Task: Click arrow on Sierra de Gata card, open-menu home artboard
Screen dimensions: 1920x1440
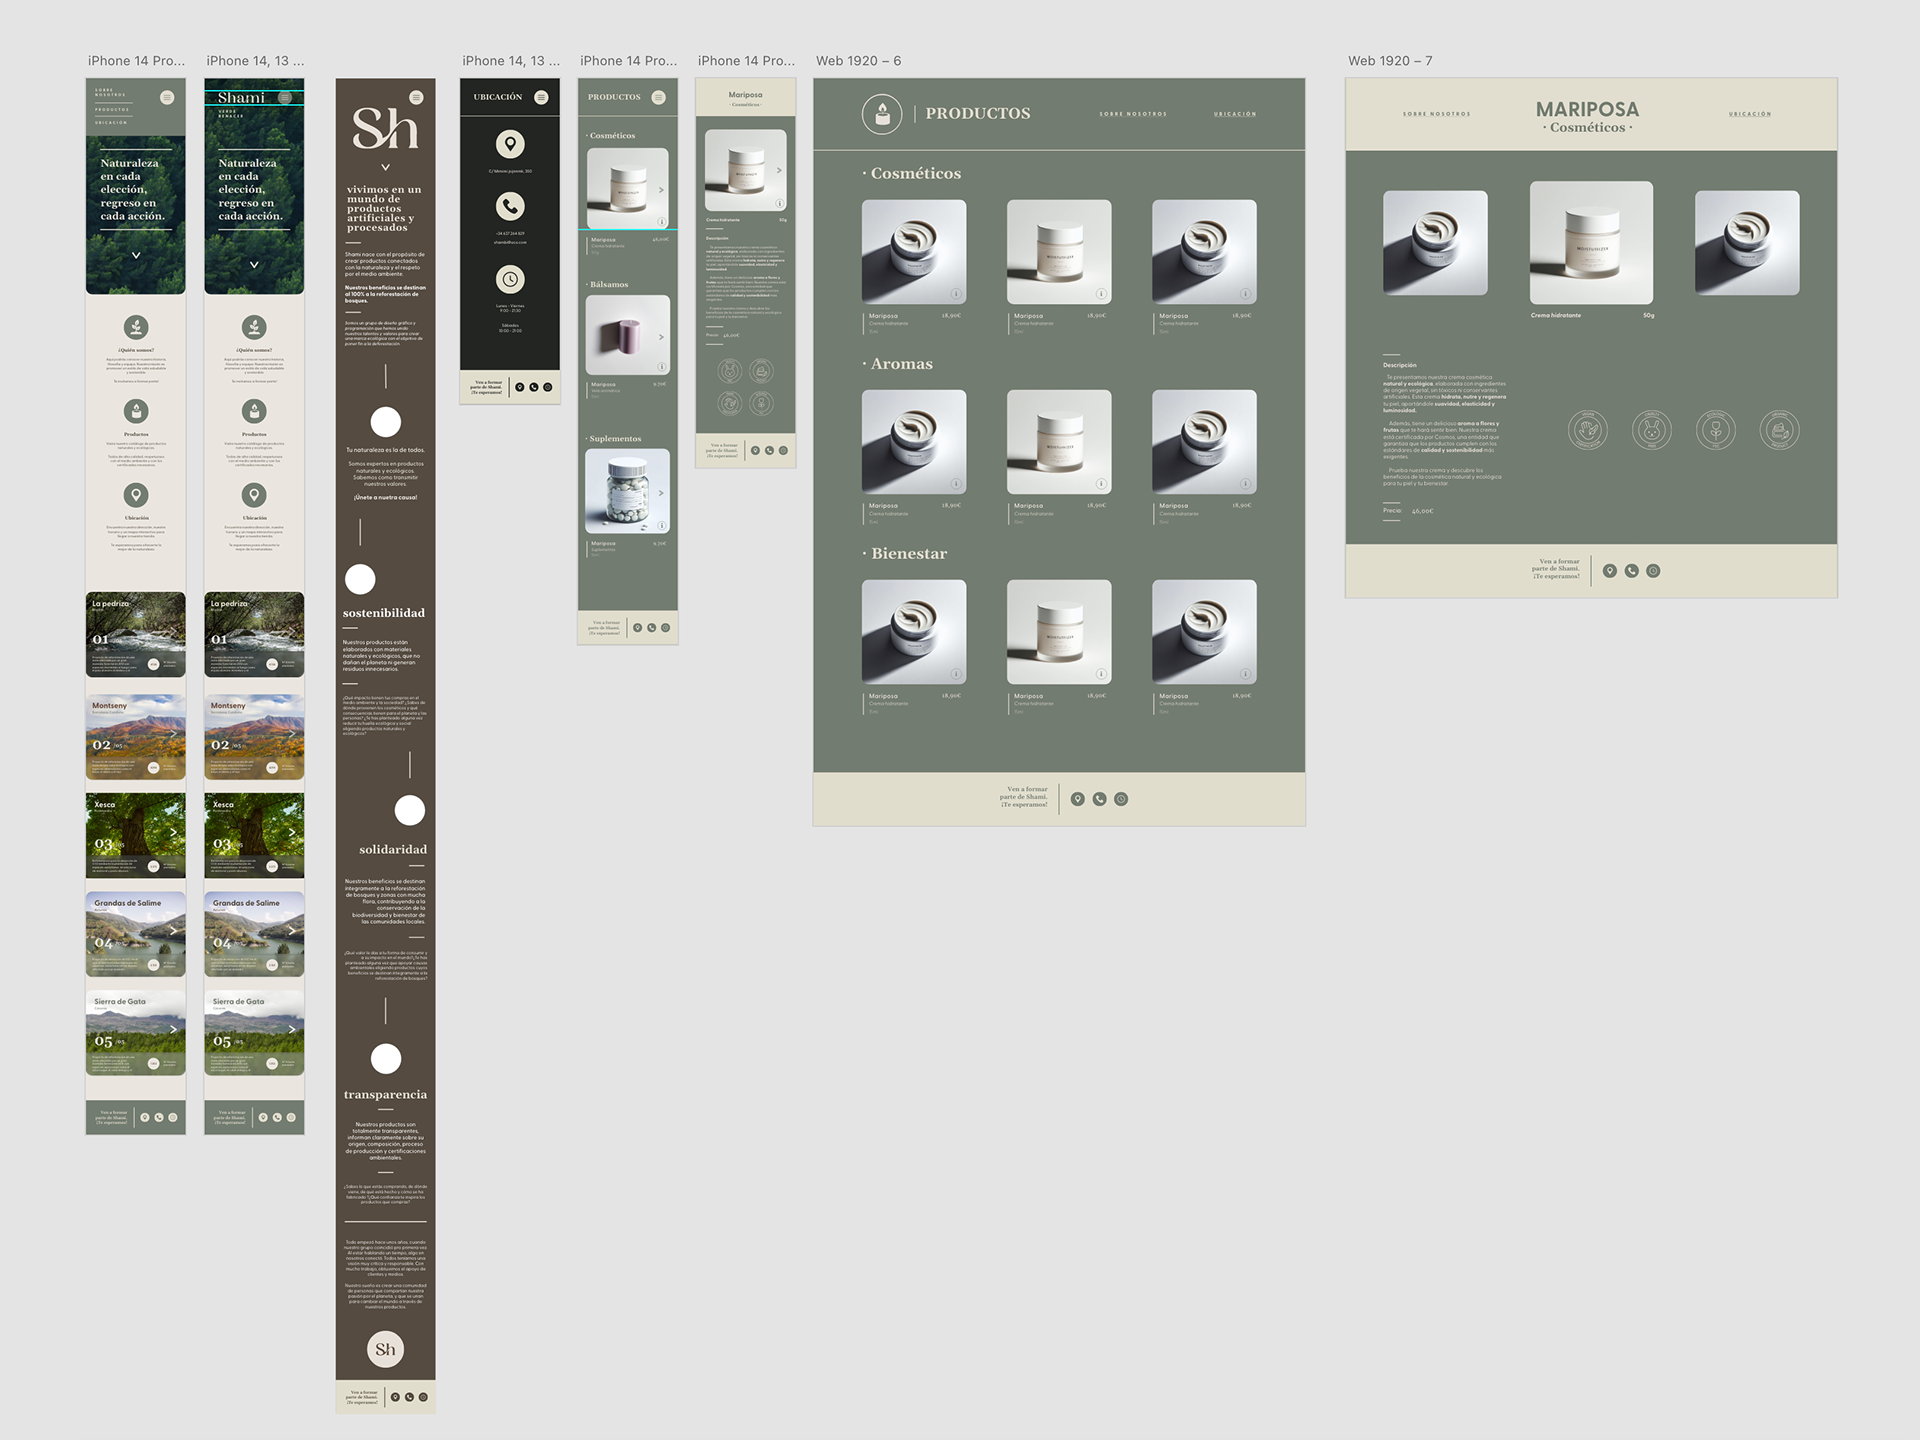Action: (x=174, y=1029)
